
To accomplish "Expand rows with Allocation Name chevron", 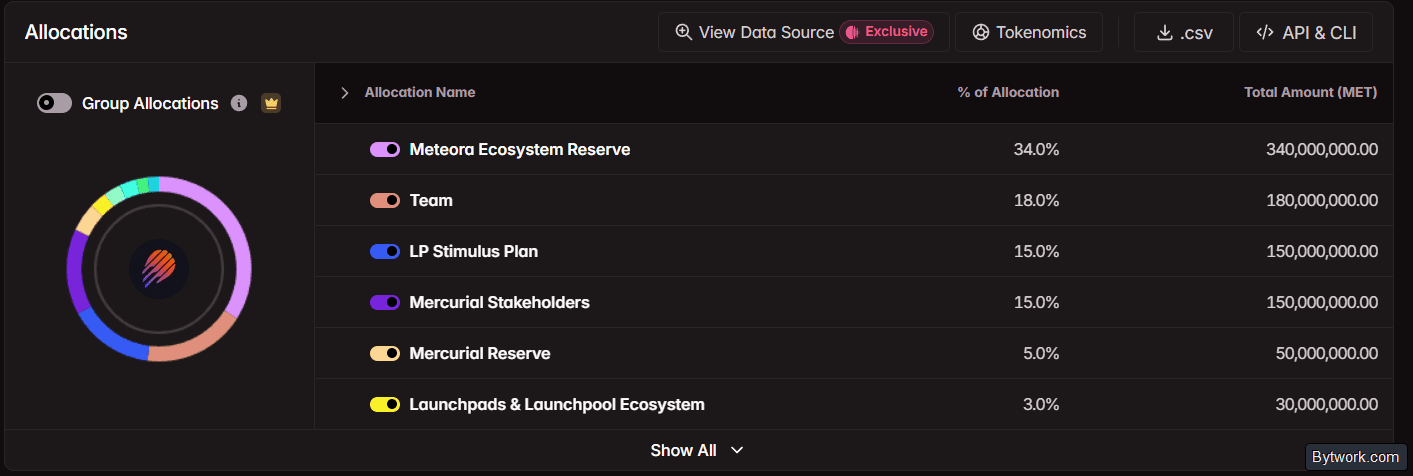I will [x=345, y=92].
